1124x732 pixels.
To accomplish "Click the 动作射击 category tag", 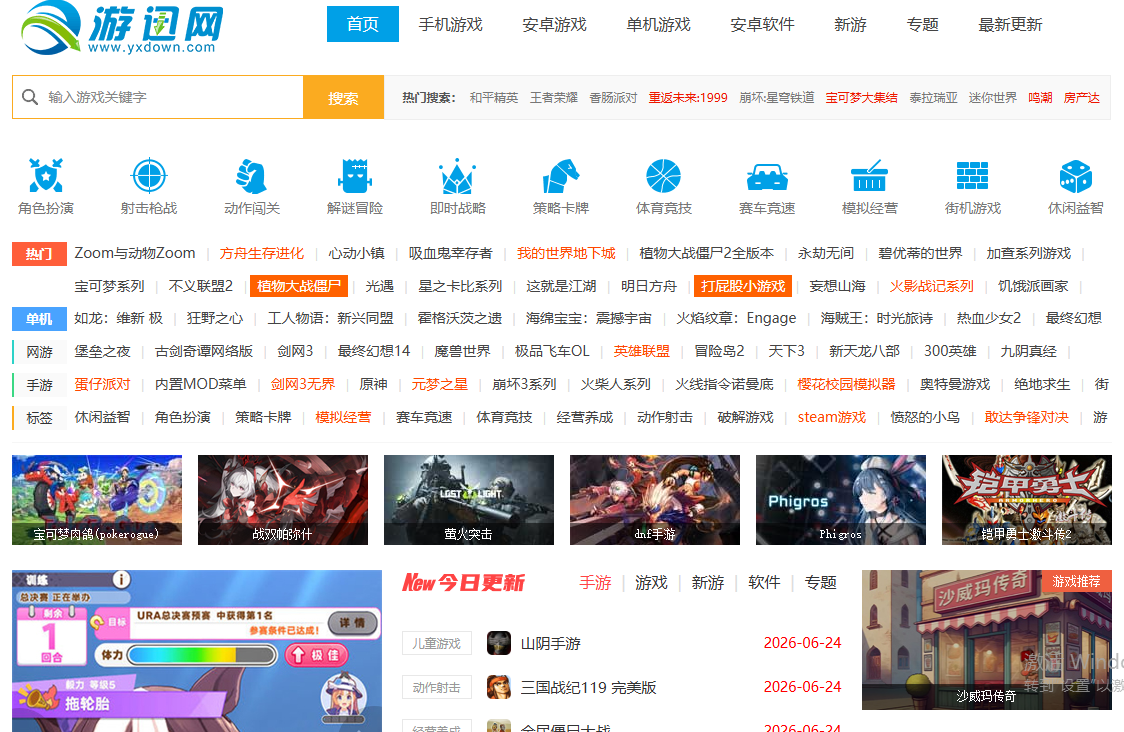I will (437, 688).
